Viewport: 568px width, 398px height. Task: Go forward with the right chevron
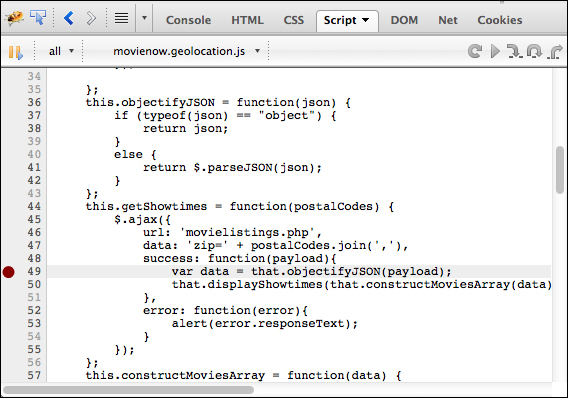pos(91,18)
